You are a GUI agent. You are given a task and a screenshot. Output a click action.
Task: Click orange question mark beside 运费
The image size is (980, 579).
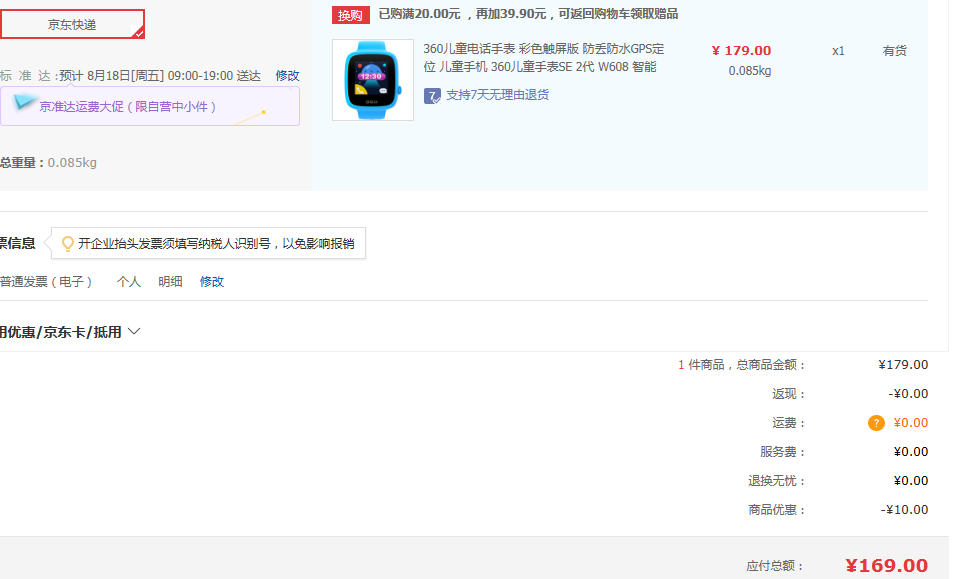click(876, 423)
